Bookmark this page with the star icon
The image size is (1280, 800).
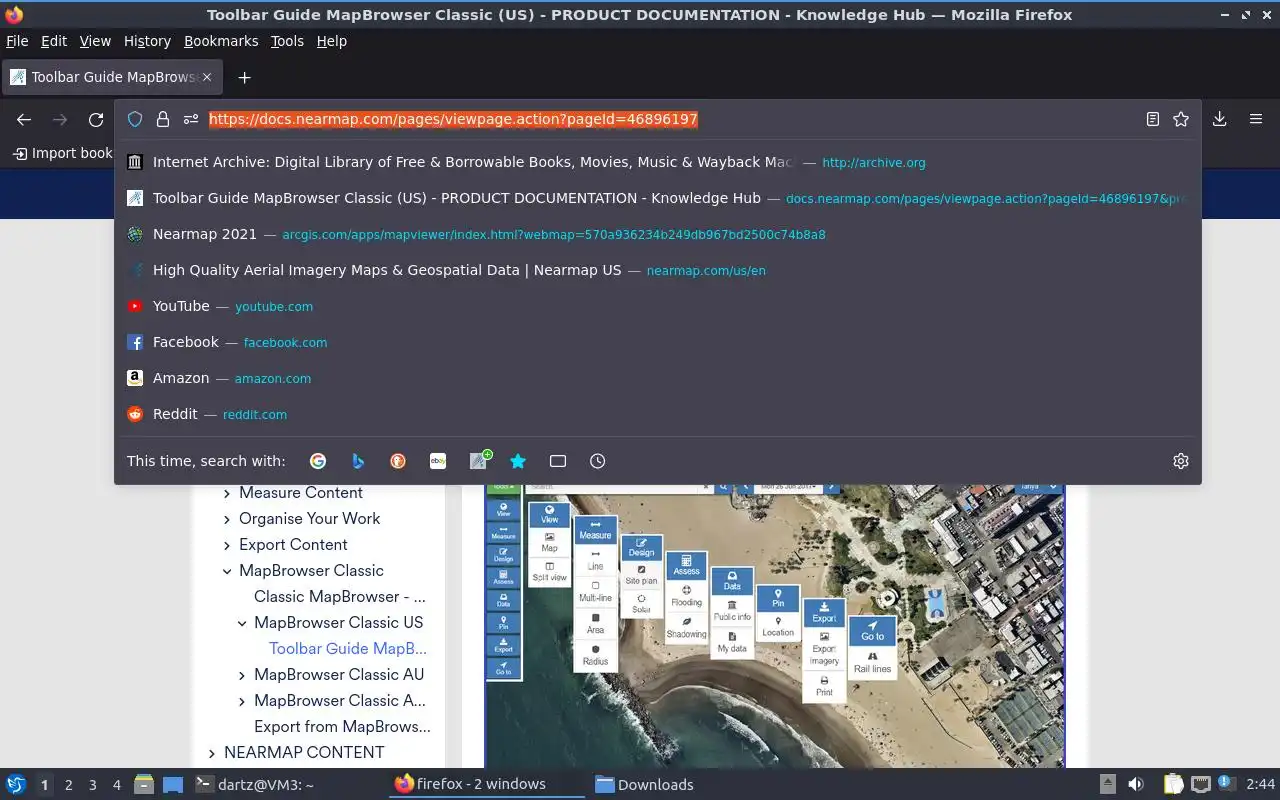(x=1181, y=119)
